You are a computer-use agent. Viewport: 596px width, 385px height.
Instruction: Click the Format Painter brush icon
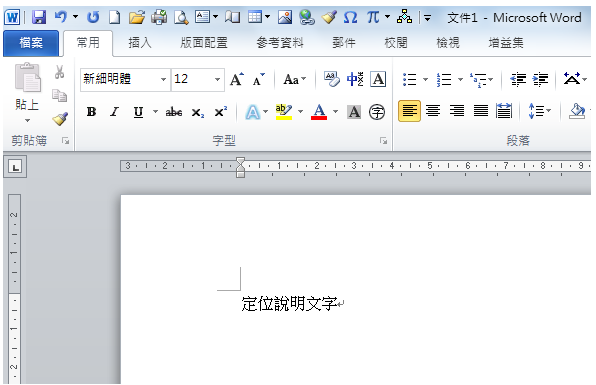point(60,119)
